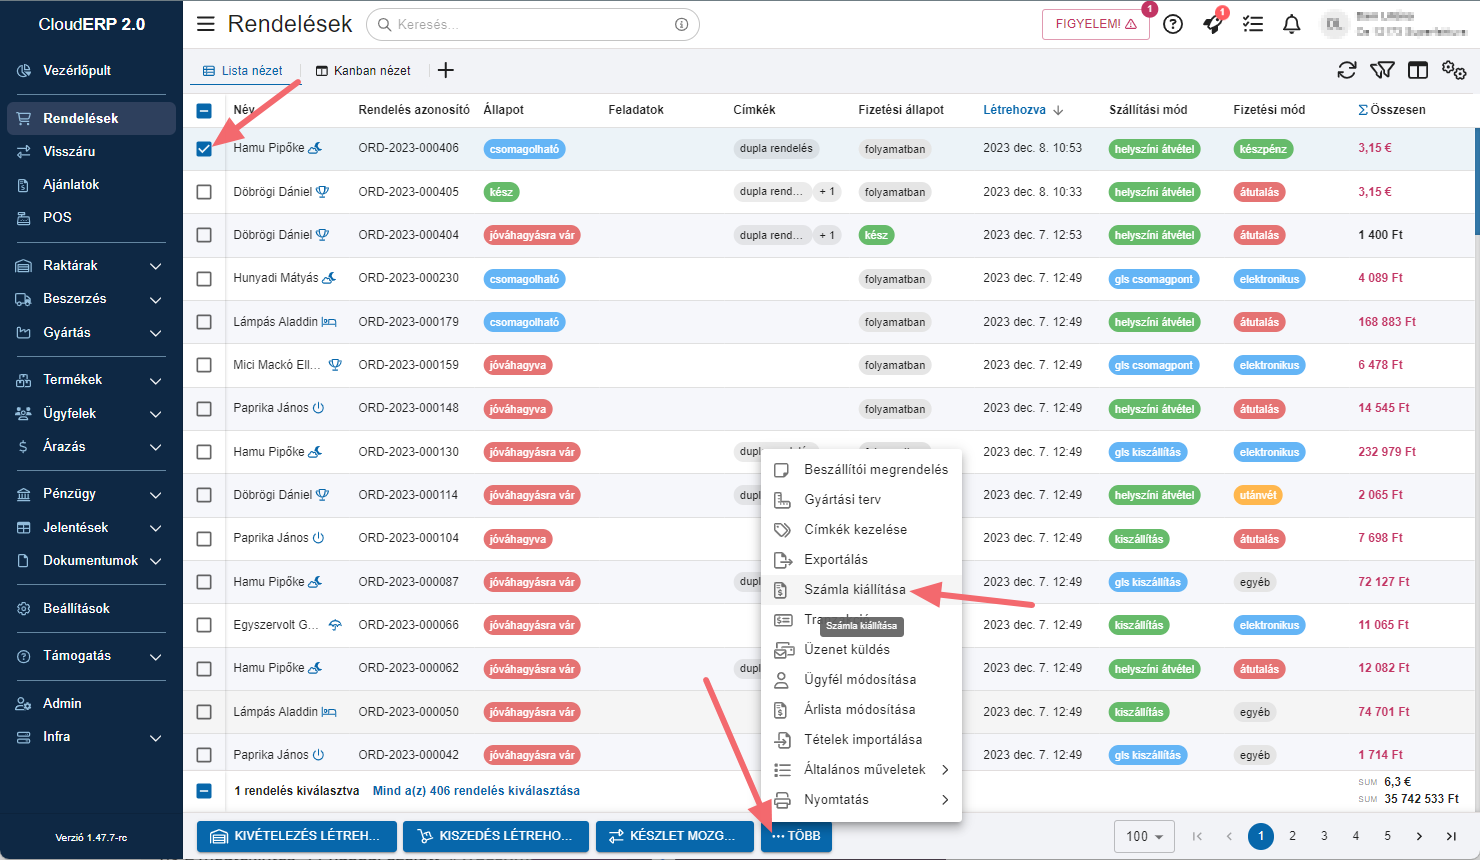This screenshot has width=1480, height=860.
Task: Check order ORD-2023-000404 row checkbox
Action: click(204, 235)
